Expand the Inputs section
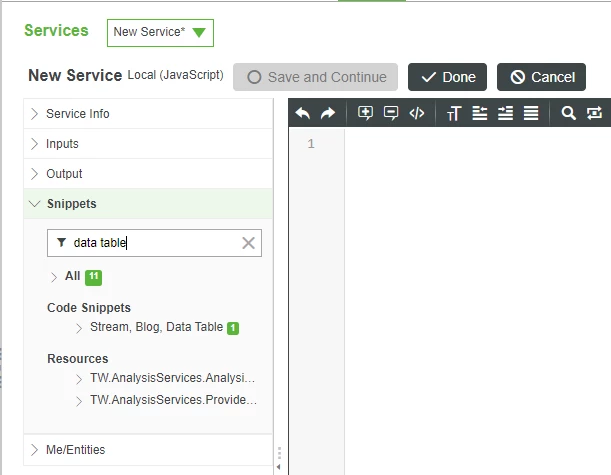 click(x=148, y=144)
